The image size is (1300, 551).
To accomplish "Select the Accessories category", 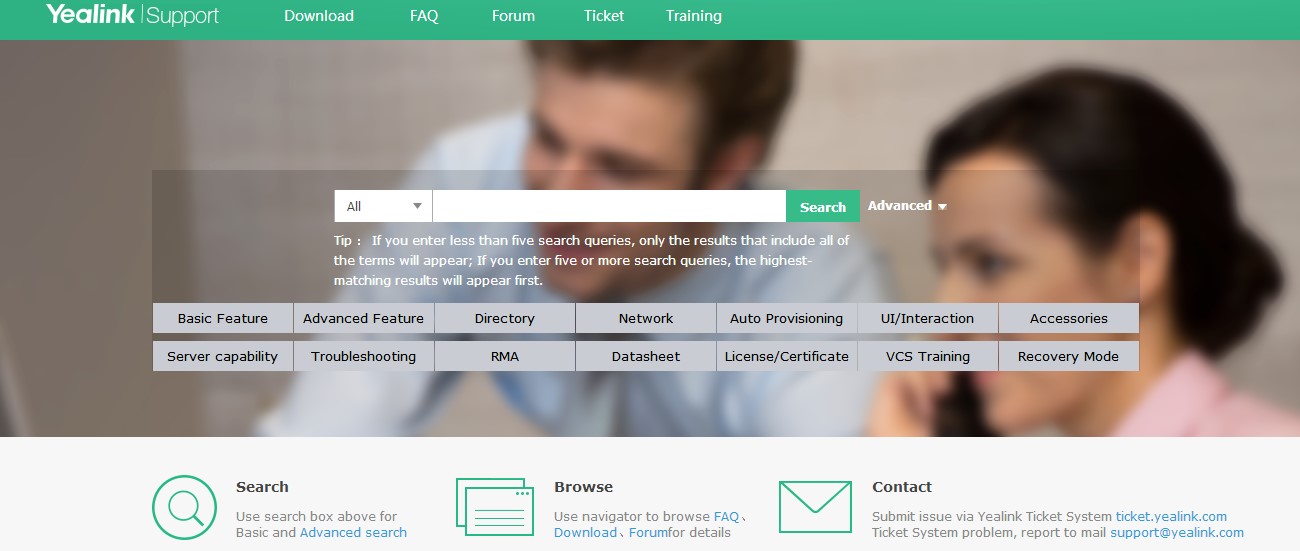I will click(x=1069, y=318).
